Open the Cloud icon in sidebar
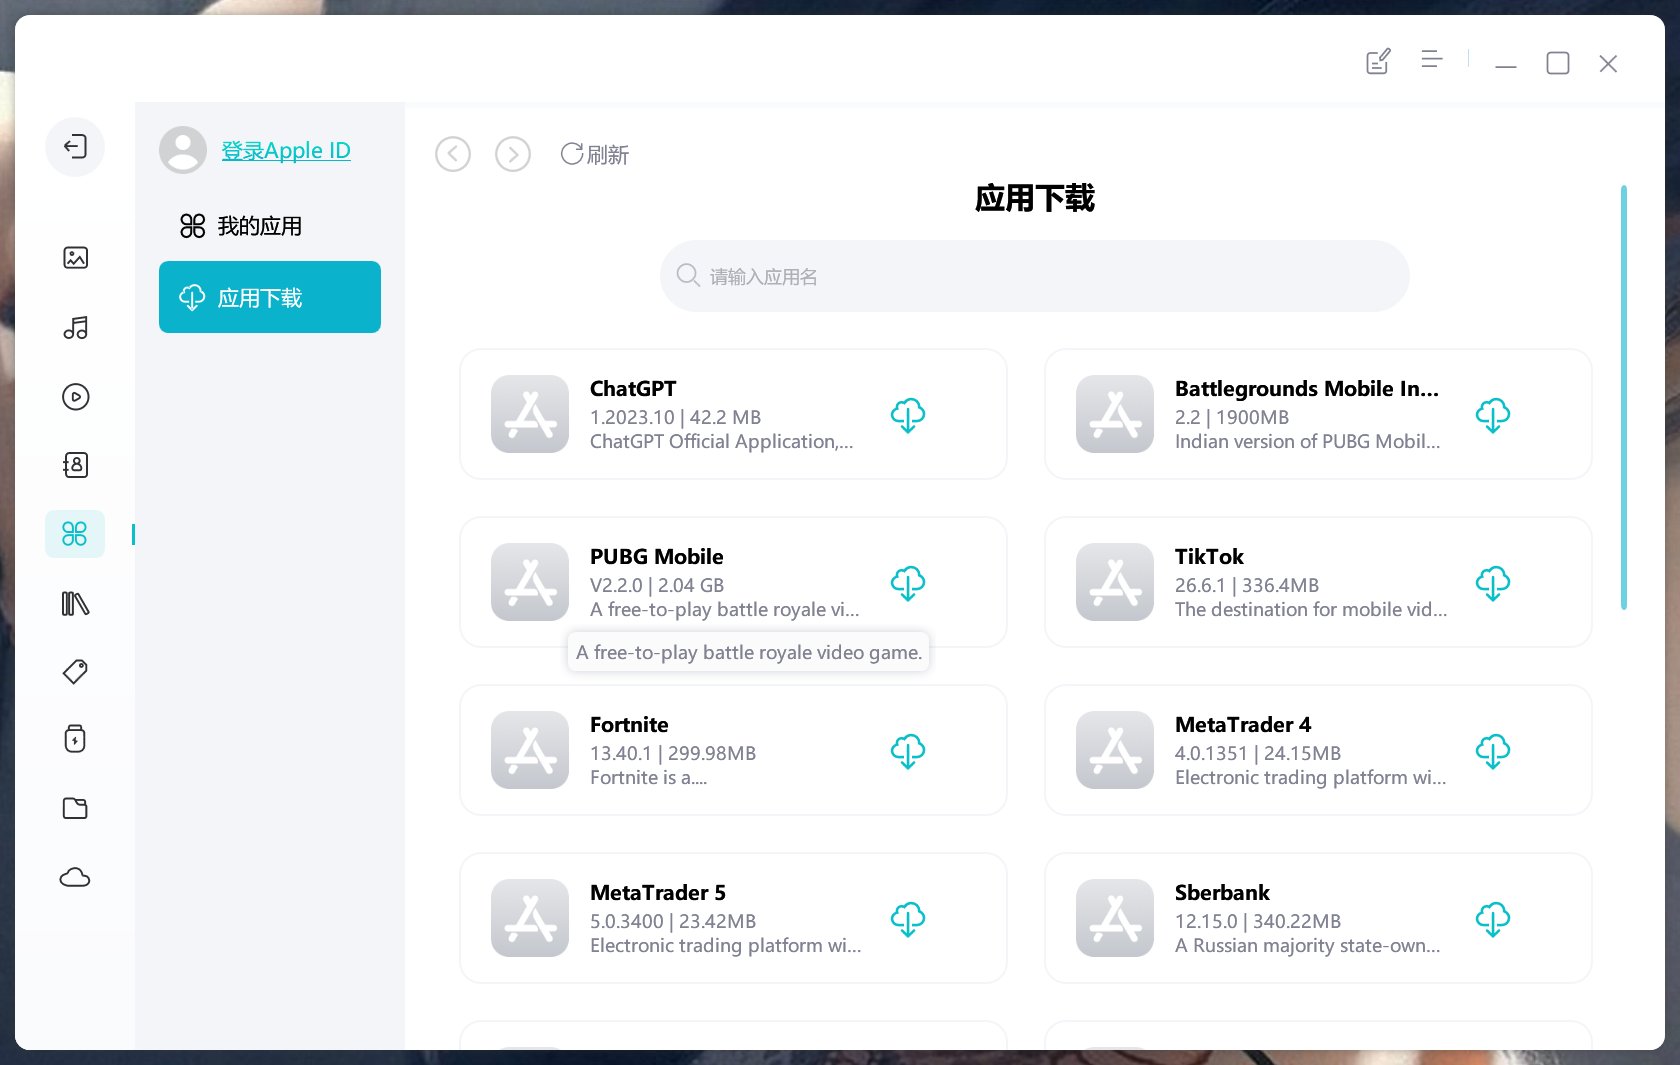The image size is (1680, 1065). [x=75, y=878]
